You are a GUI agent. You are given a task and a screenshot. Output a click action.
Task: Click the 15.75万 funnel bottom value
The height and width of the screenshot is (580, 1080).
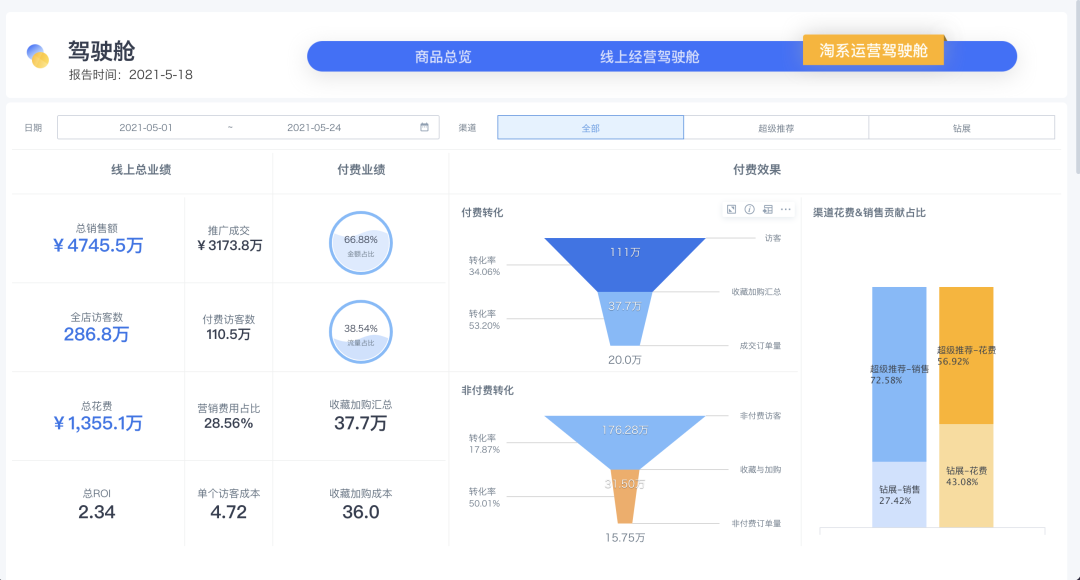click(625, 537)
